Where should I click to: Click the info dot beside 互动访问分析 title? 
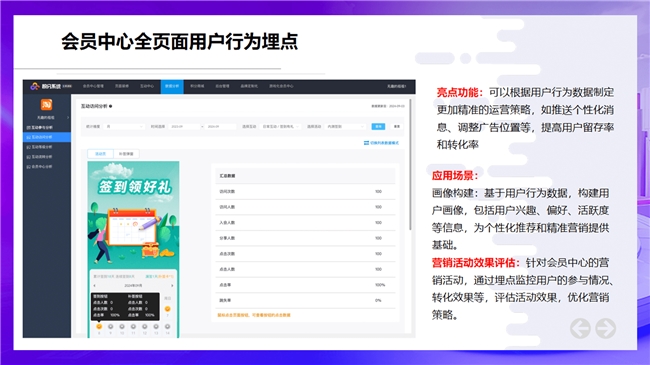pos(111,106)
